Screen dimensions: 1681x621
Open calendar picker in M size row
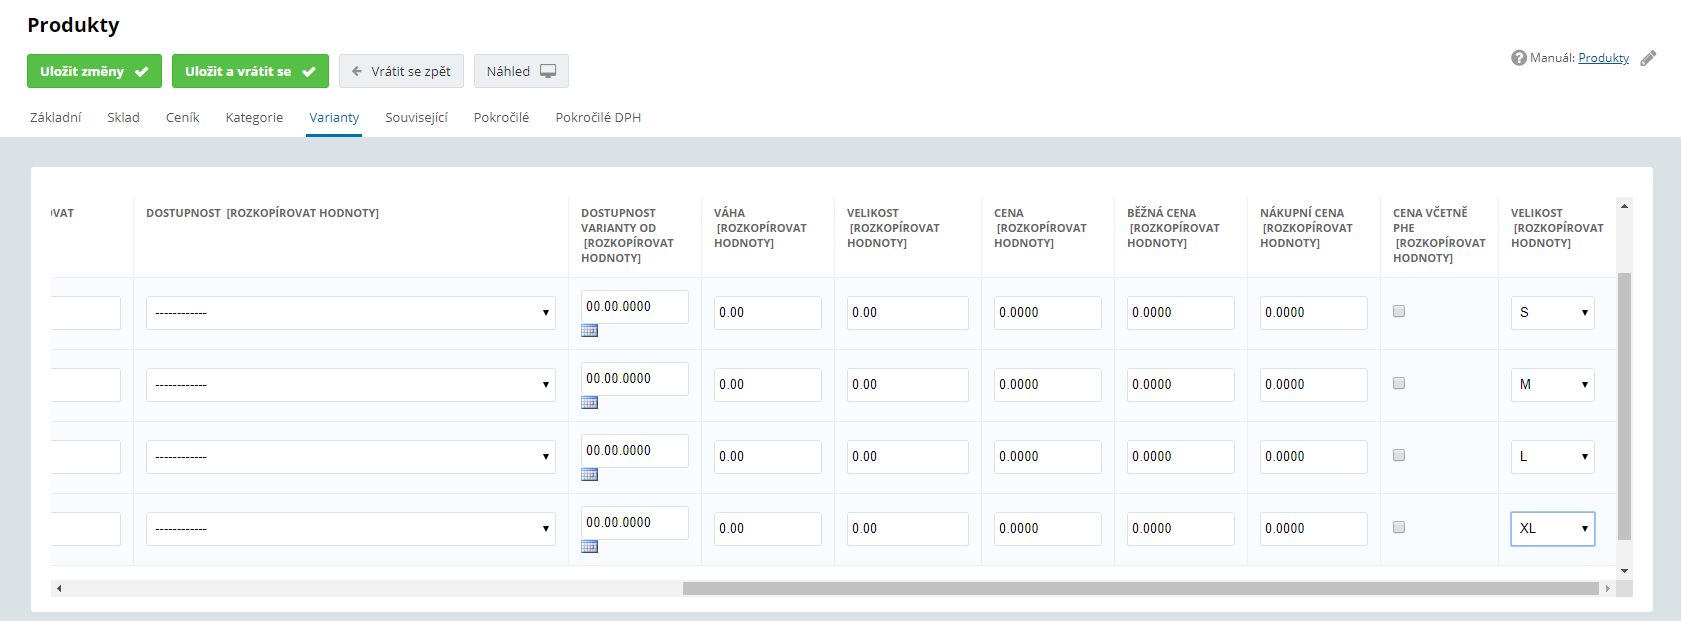click(589, 403)
